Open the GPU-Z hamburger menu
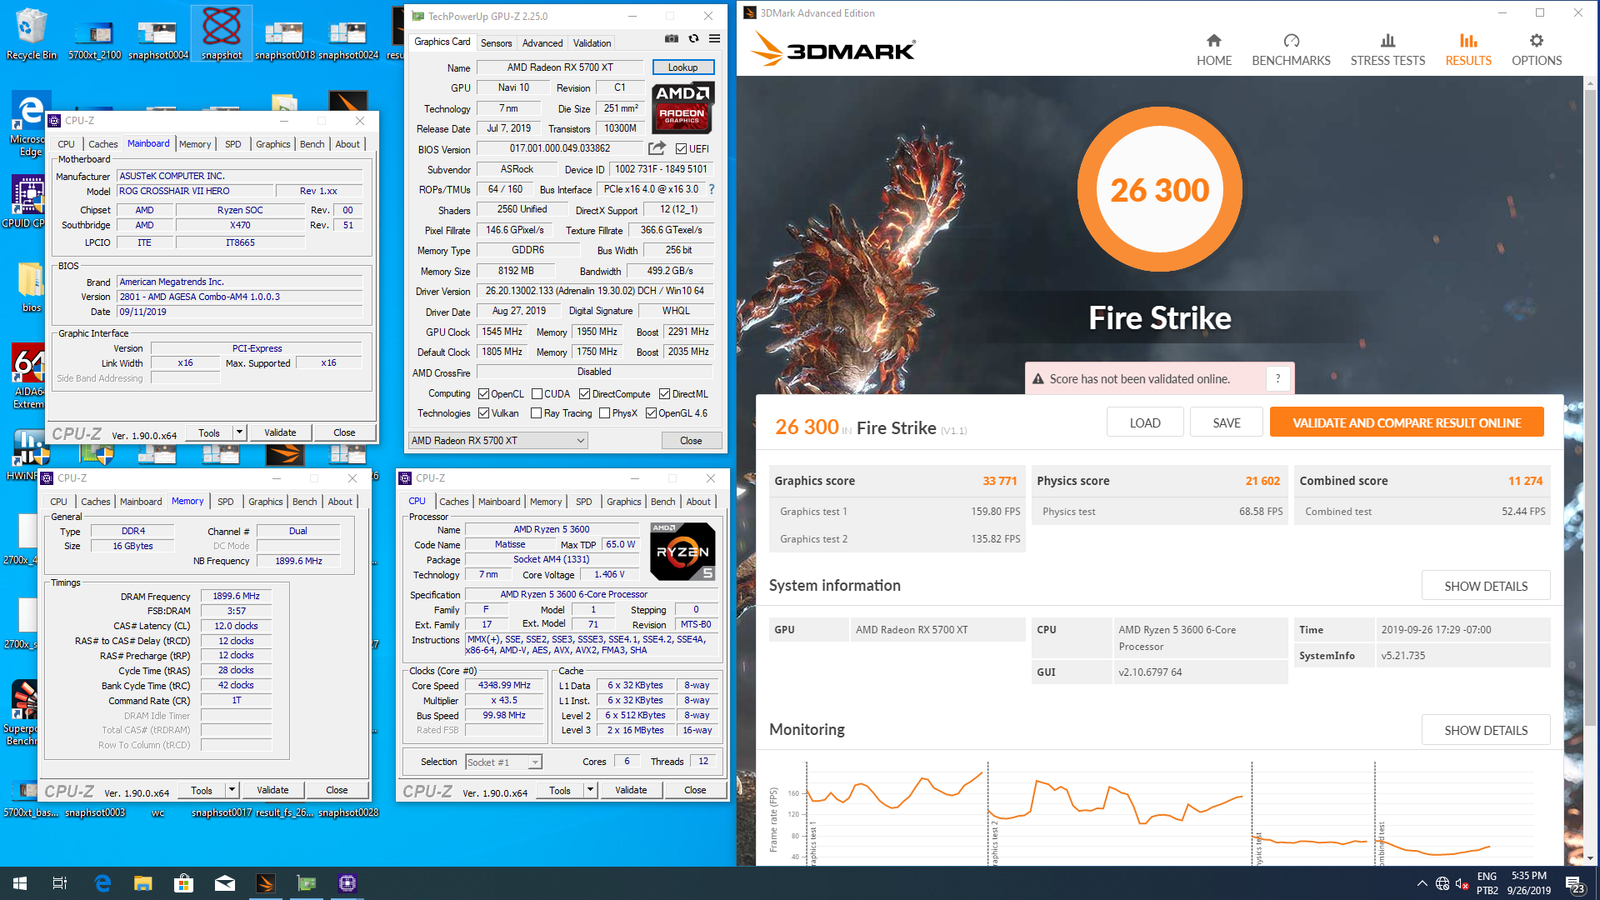The image size is (1600, 900). click(714, 39)
